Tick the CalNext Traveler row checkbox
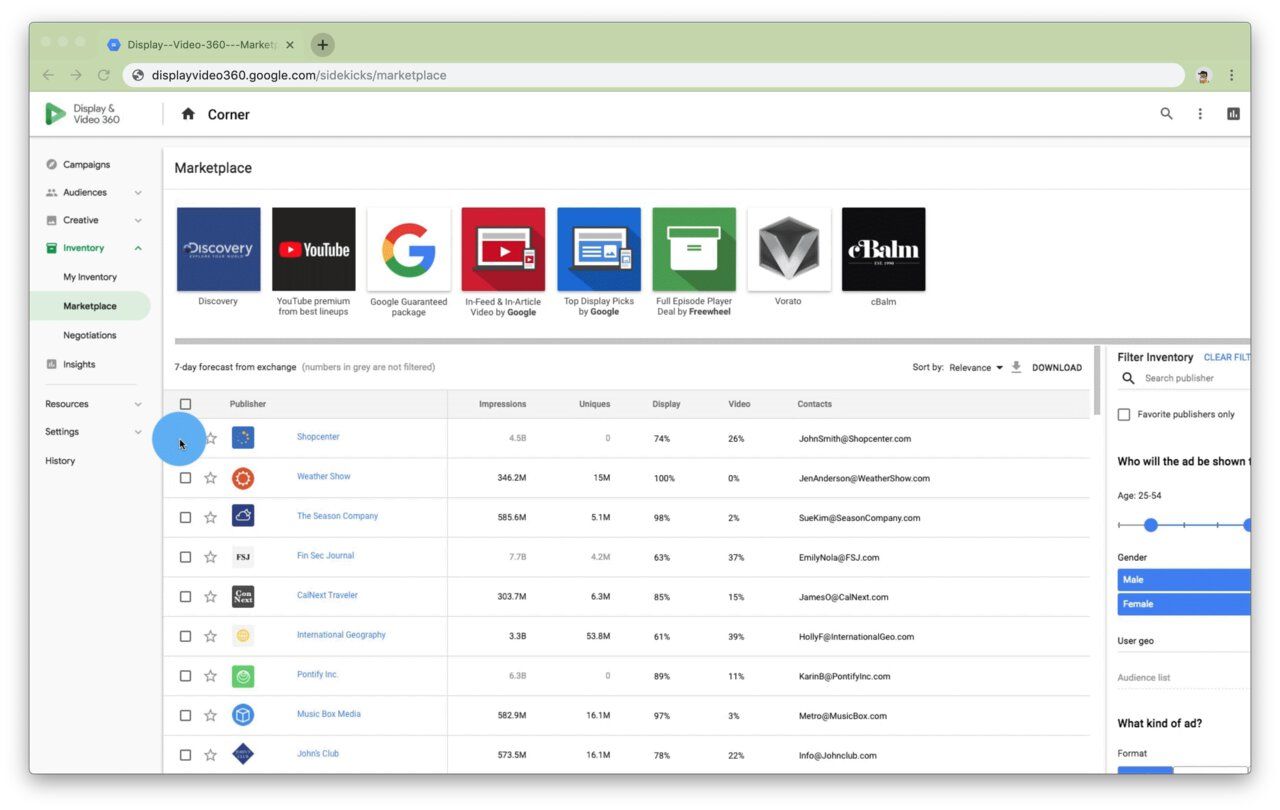 [185, 597]
